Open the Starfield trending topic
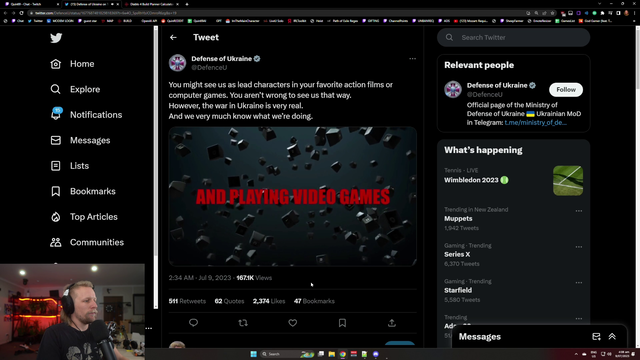The height and width of the screenshot is (360, 640). pos(458,290)
